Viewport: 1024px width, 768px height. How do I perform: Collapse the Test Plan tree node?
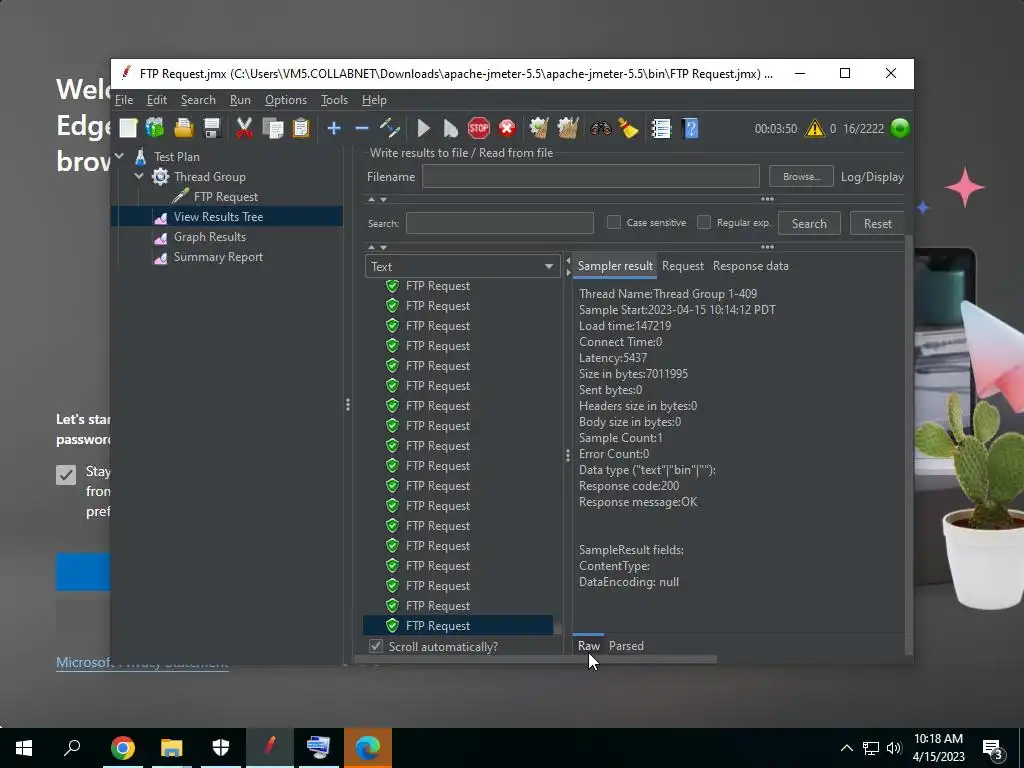click(x=119, y=156)
